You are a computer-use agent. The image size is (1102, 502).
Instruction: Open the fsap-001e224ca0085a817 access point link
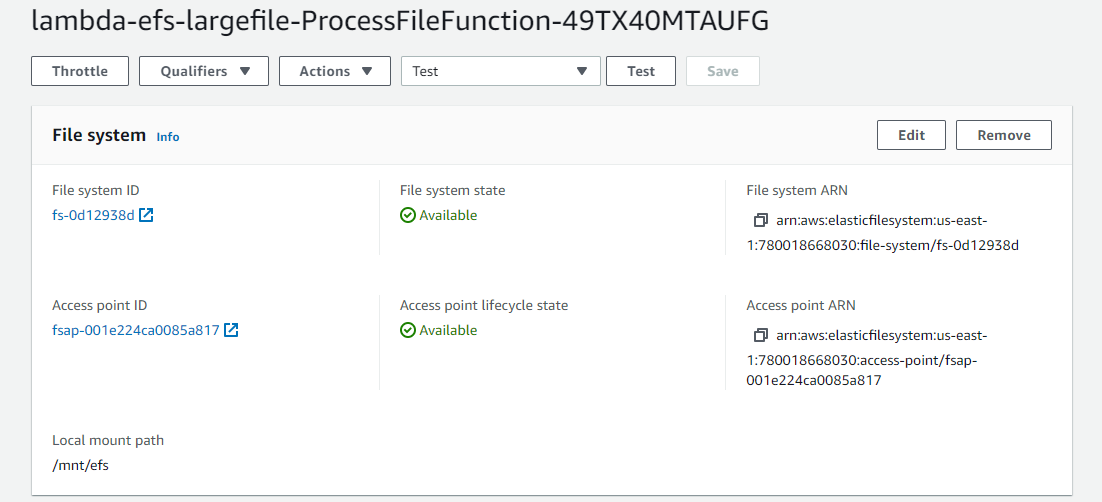tap(135, 330)
